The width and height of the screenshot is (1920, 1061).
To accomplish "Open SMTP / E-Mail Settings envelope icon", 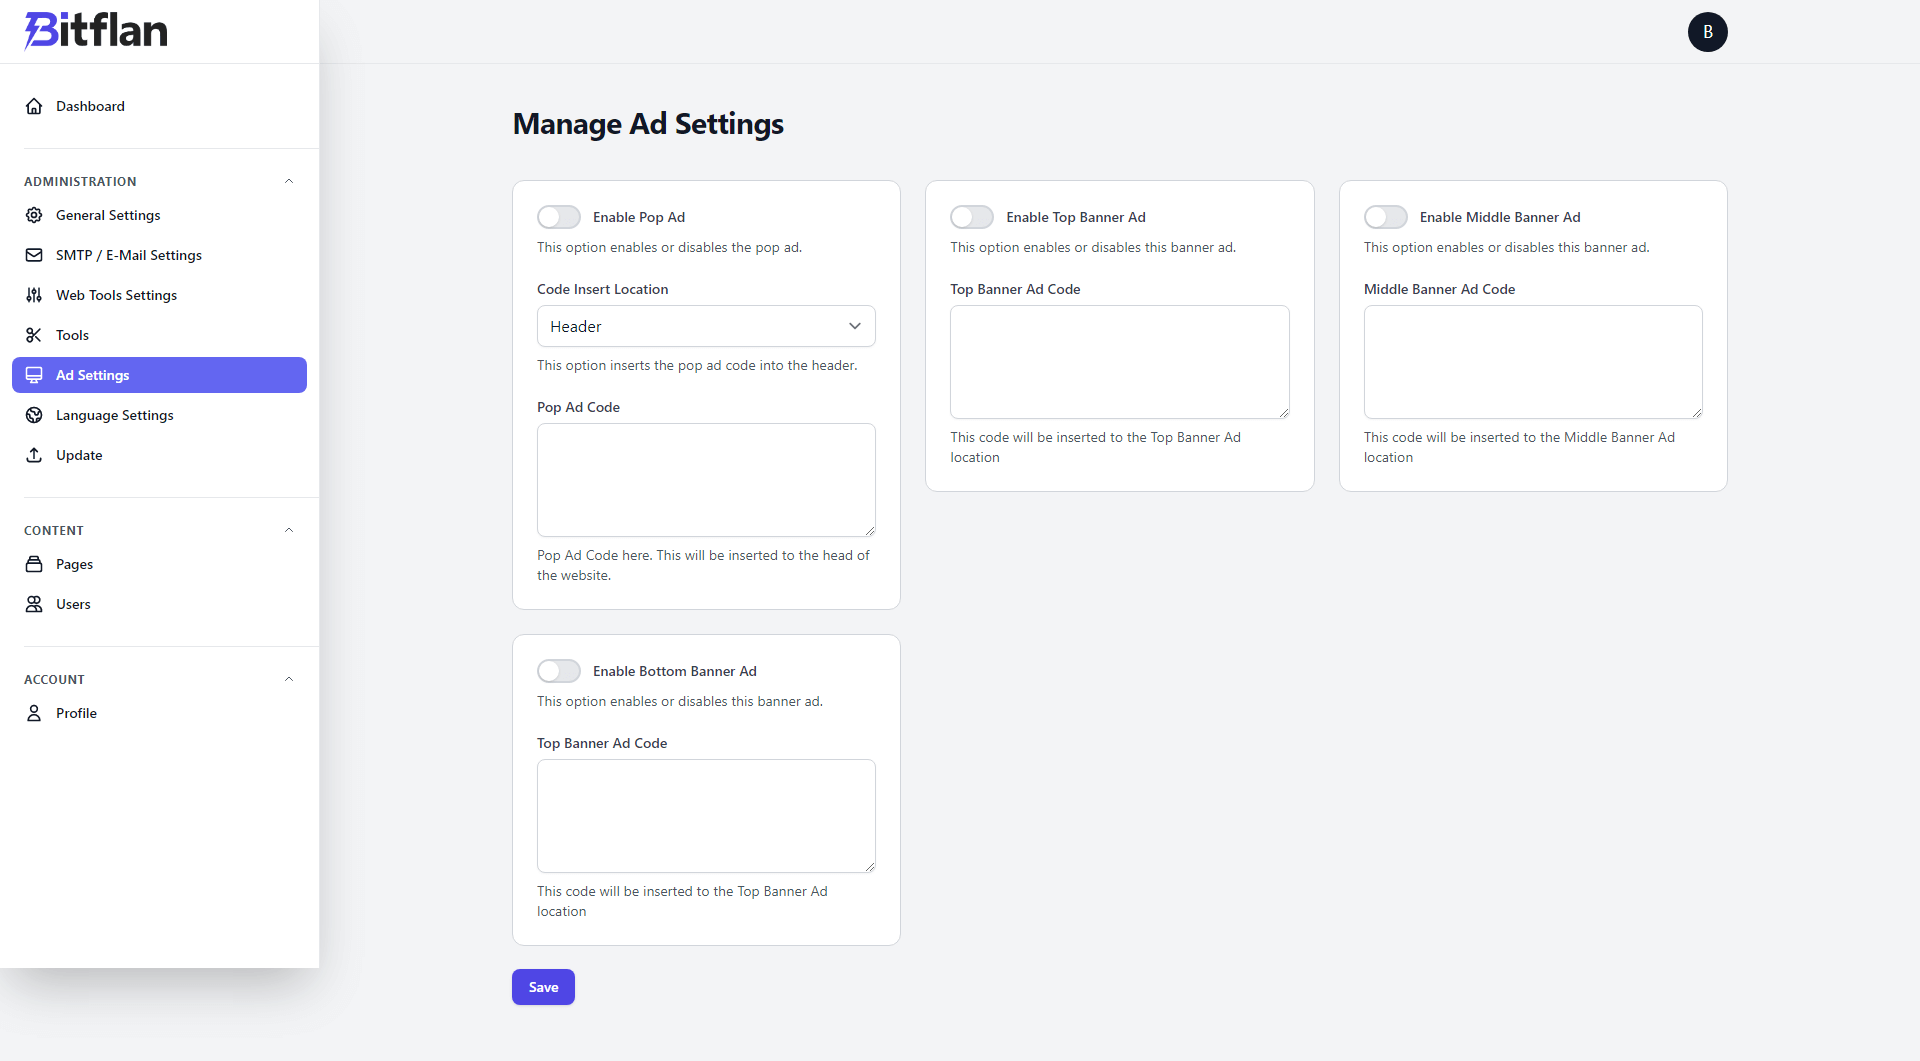I will (x=34, y=255).
